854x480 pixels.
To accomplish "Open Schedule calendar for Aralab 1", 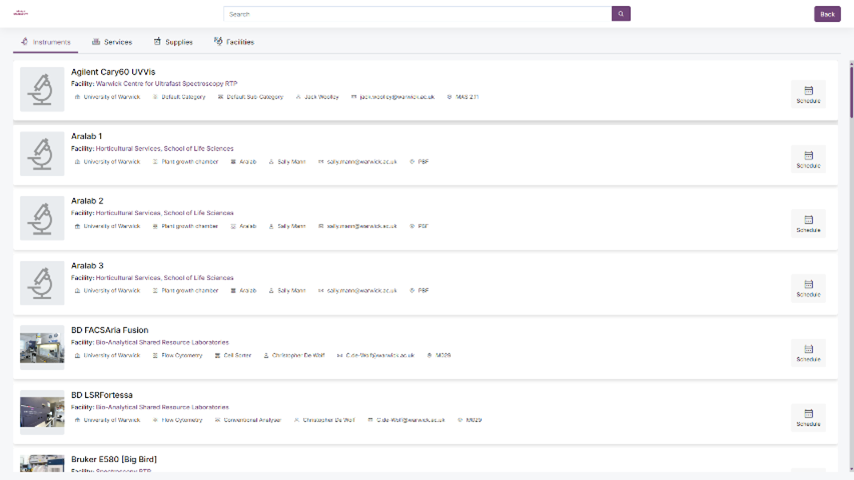I will tap(808, 159).
